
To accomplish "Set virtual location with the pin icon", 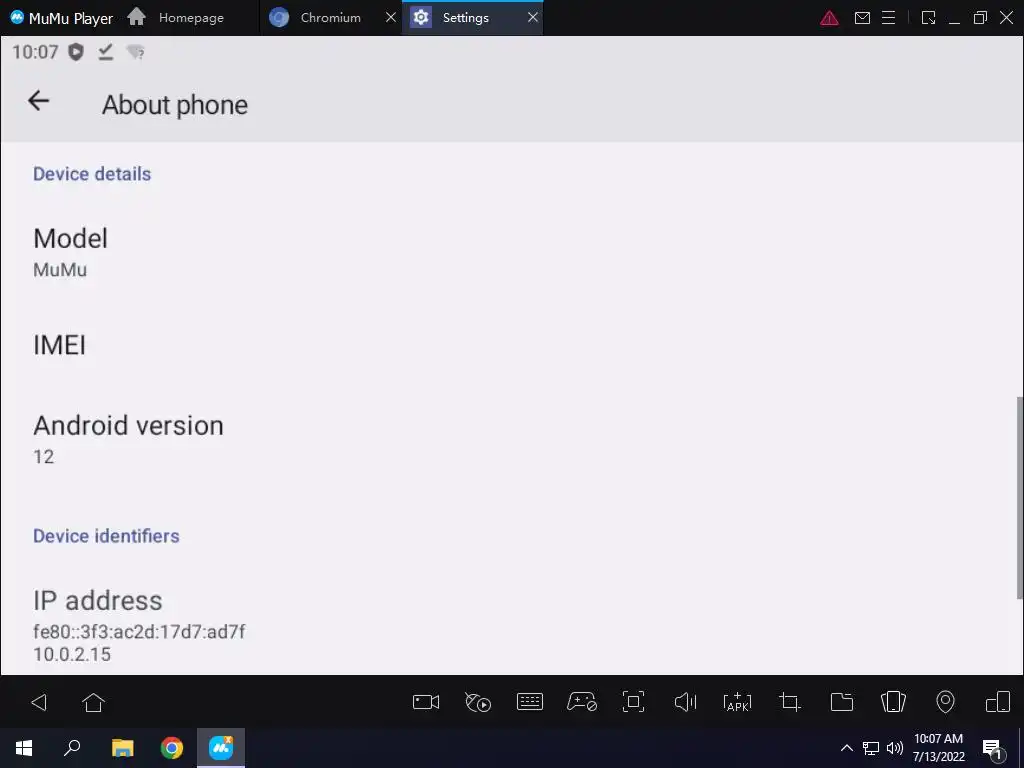I will [x=945, y=702].
